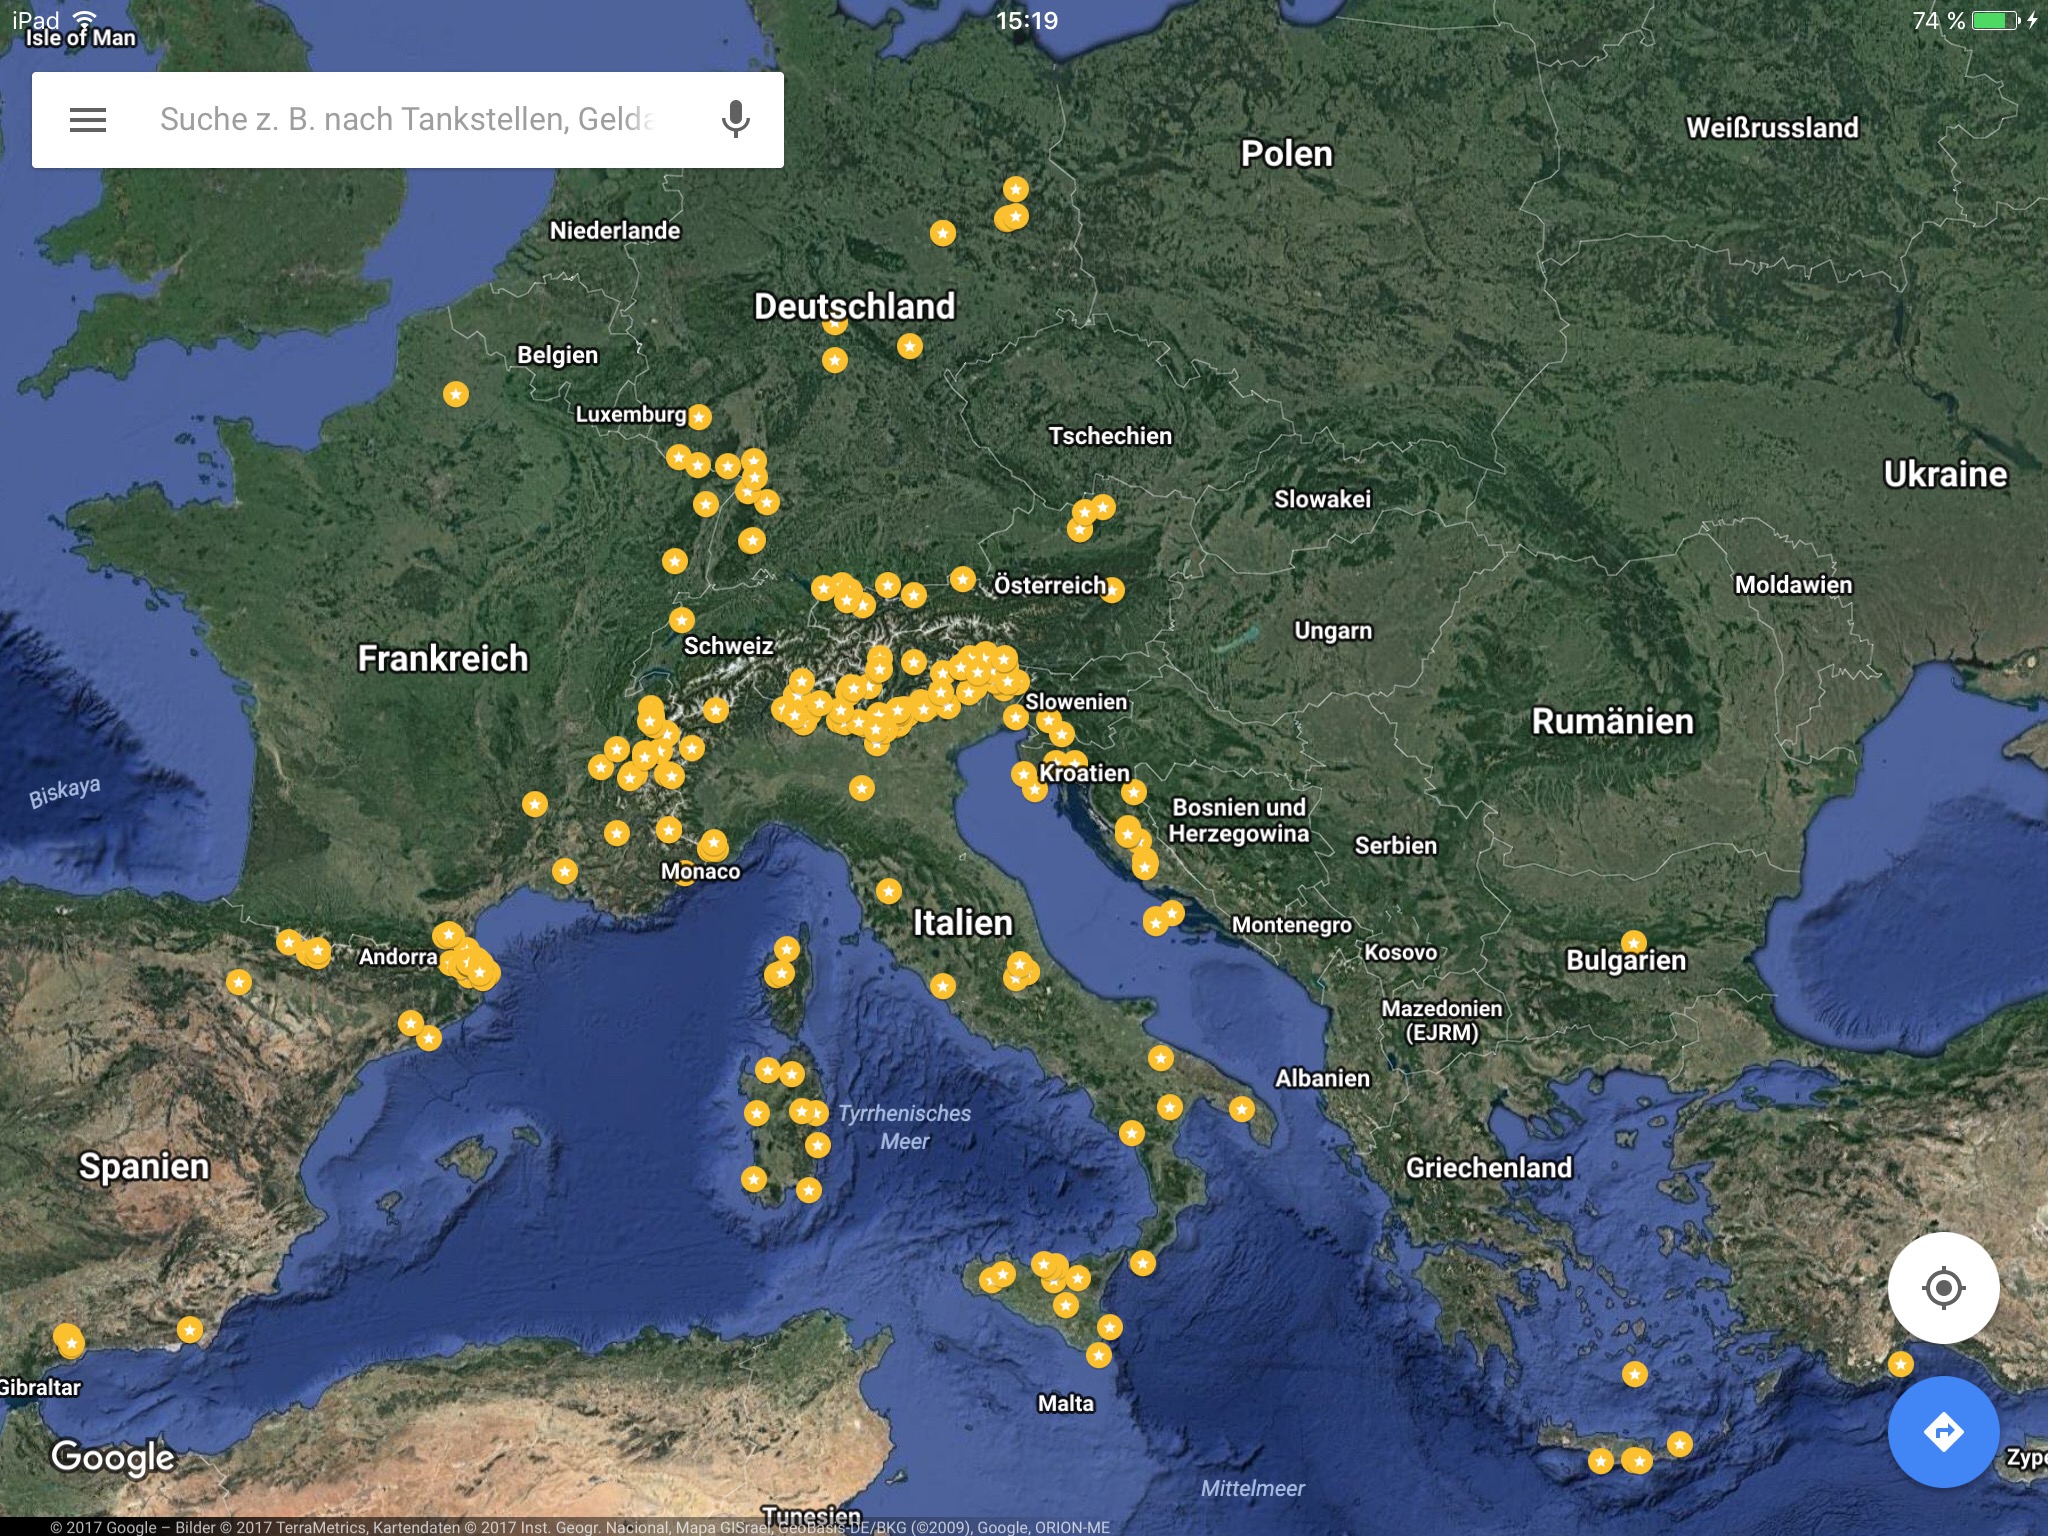This screenshot has height=1536, width=2048.
Task: Select the star marker south of Malta label's Sicily tip
Action: [1098, 1355]
